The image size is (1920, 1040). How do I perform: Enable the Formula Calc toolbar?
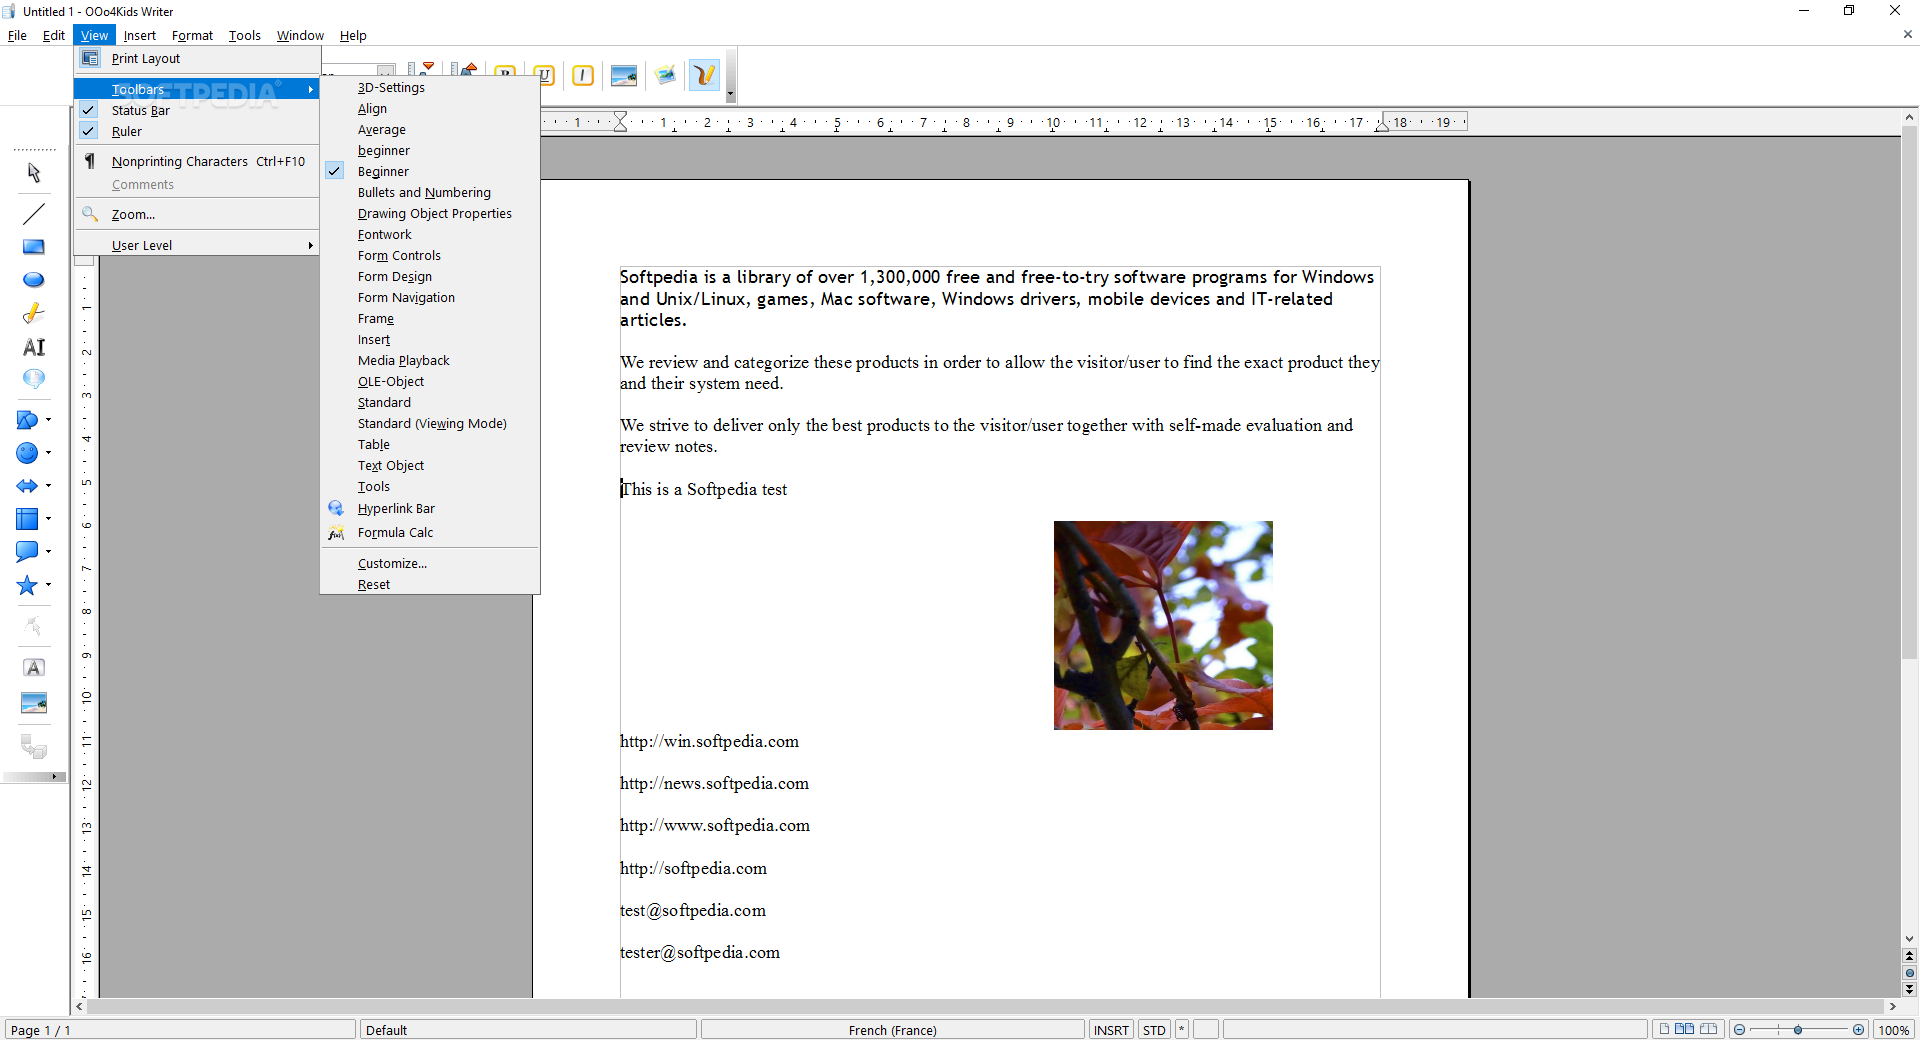(430, 532)
